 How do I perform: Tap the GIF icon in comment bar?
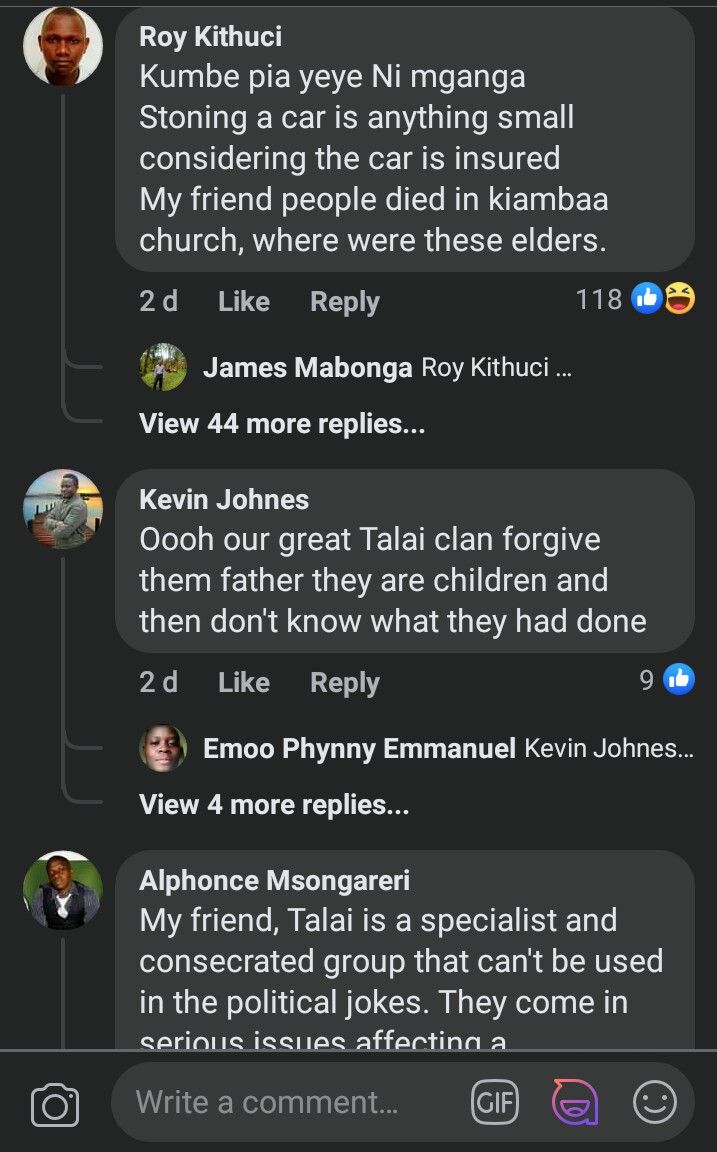click(x=494, y=1103)
